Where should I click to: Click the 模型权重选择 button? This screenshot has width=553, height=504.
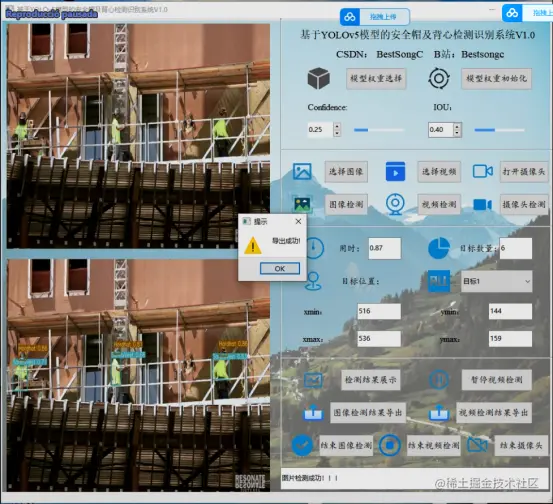pyautogui.click(x=376, y=78)
